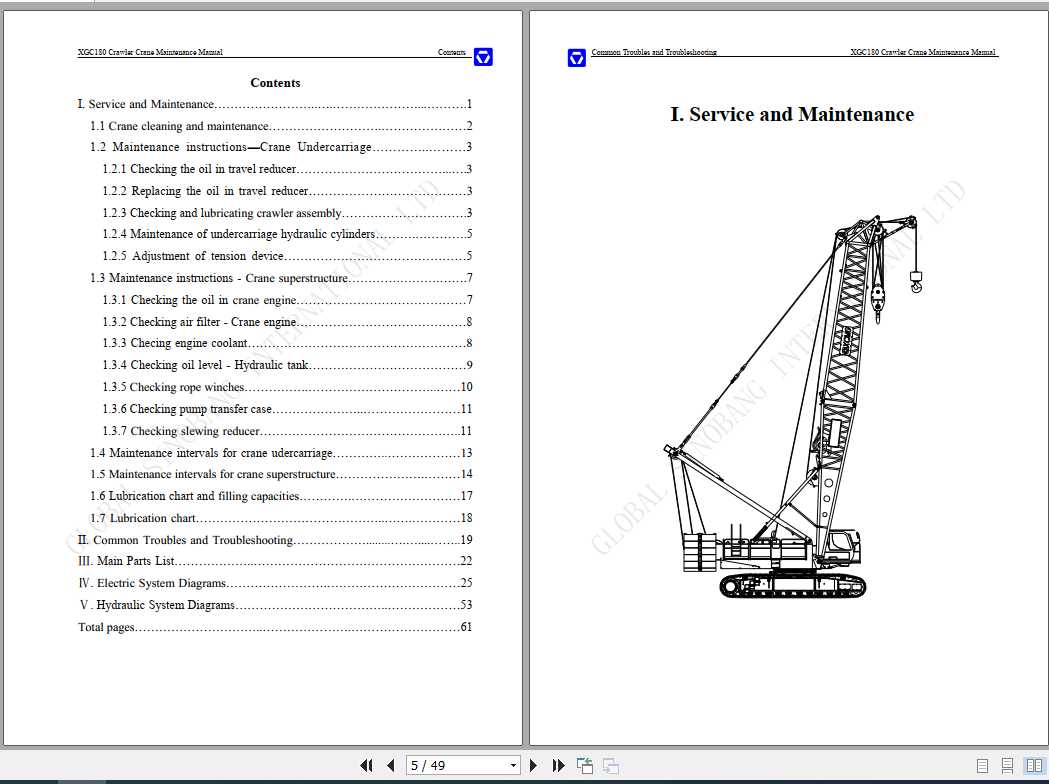This screenshot has width=1049, height=784.
Task: Click the greyed-out next view icon
Action: click(x=610, y=765)
